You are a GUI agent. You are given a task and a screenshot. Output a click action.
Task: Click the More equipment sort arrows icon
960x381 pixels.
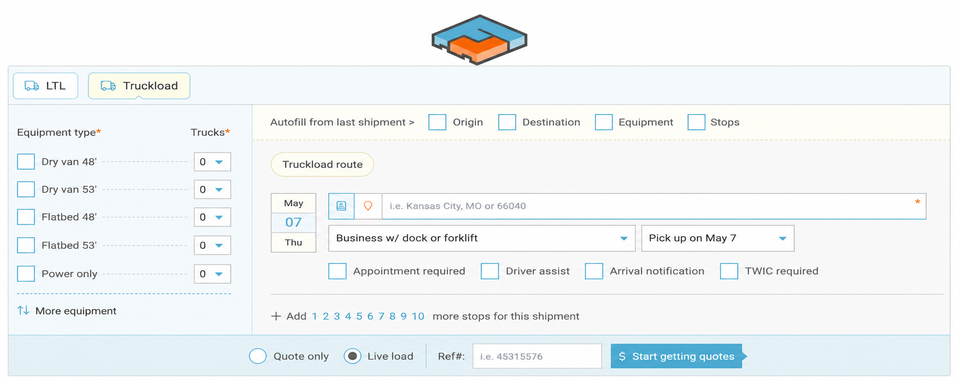point(23,311)
